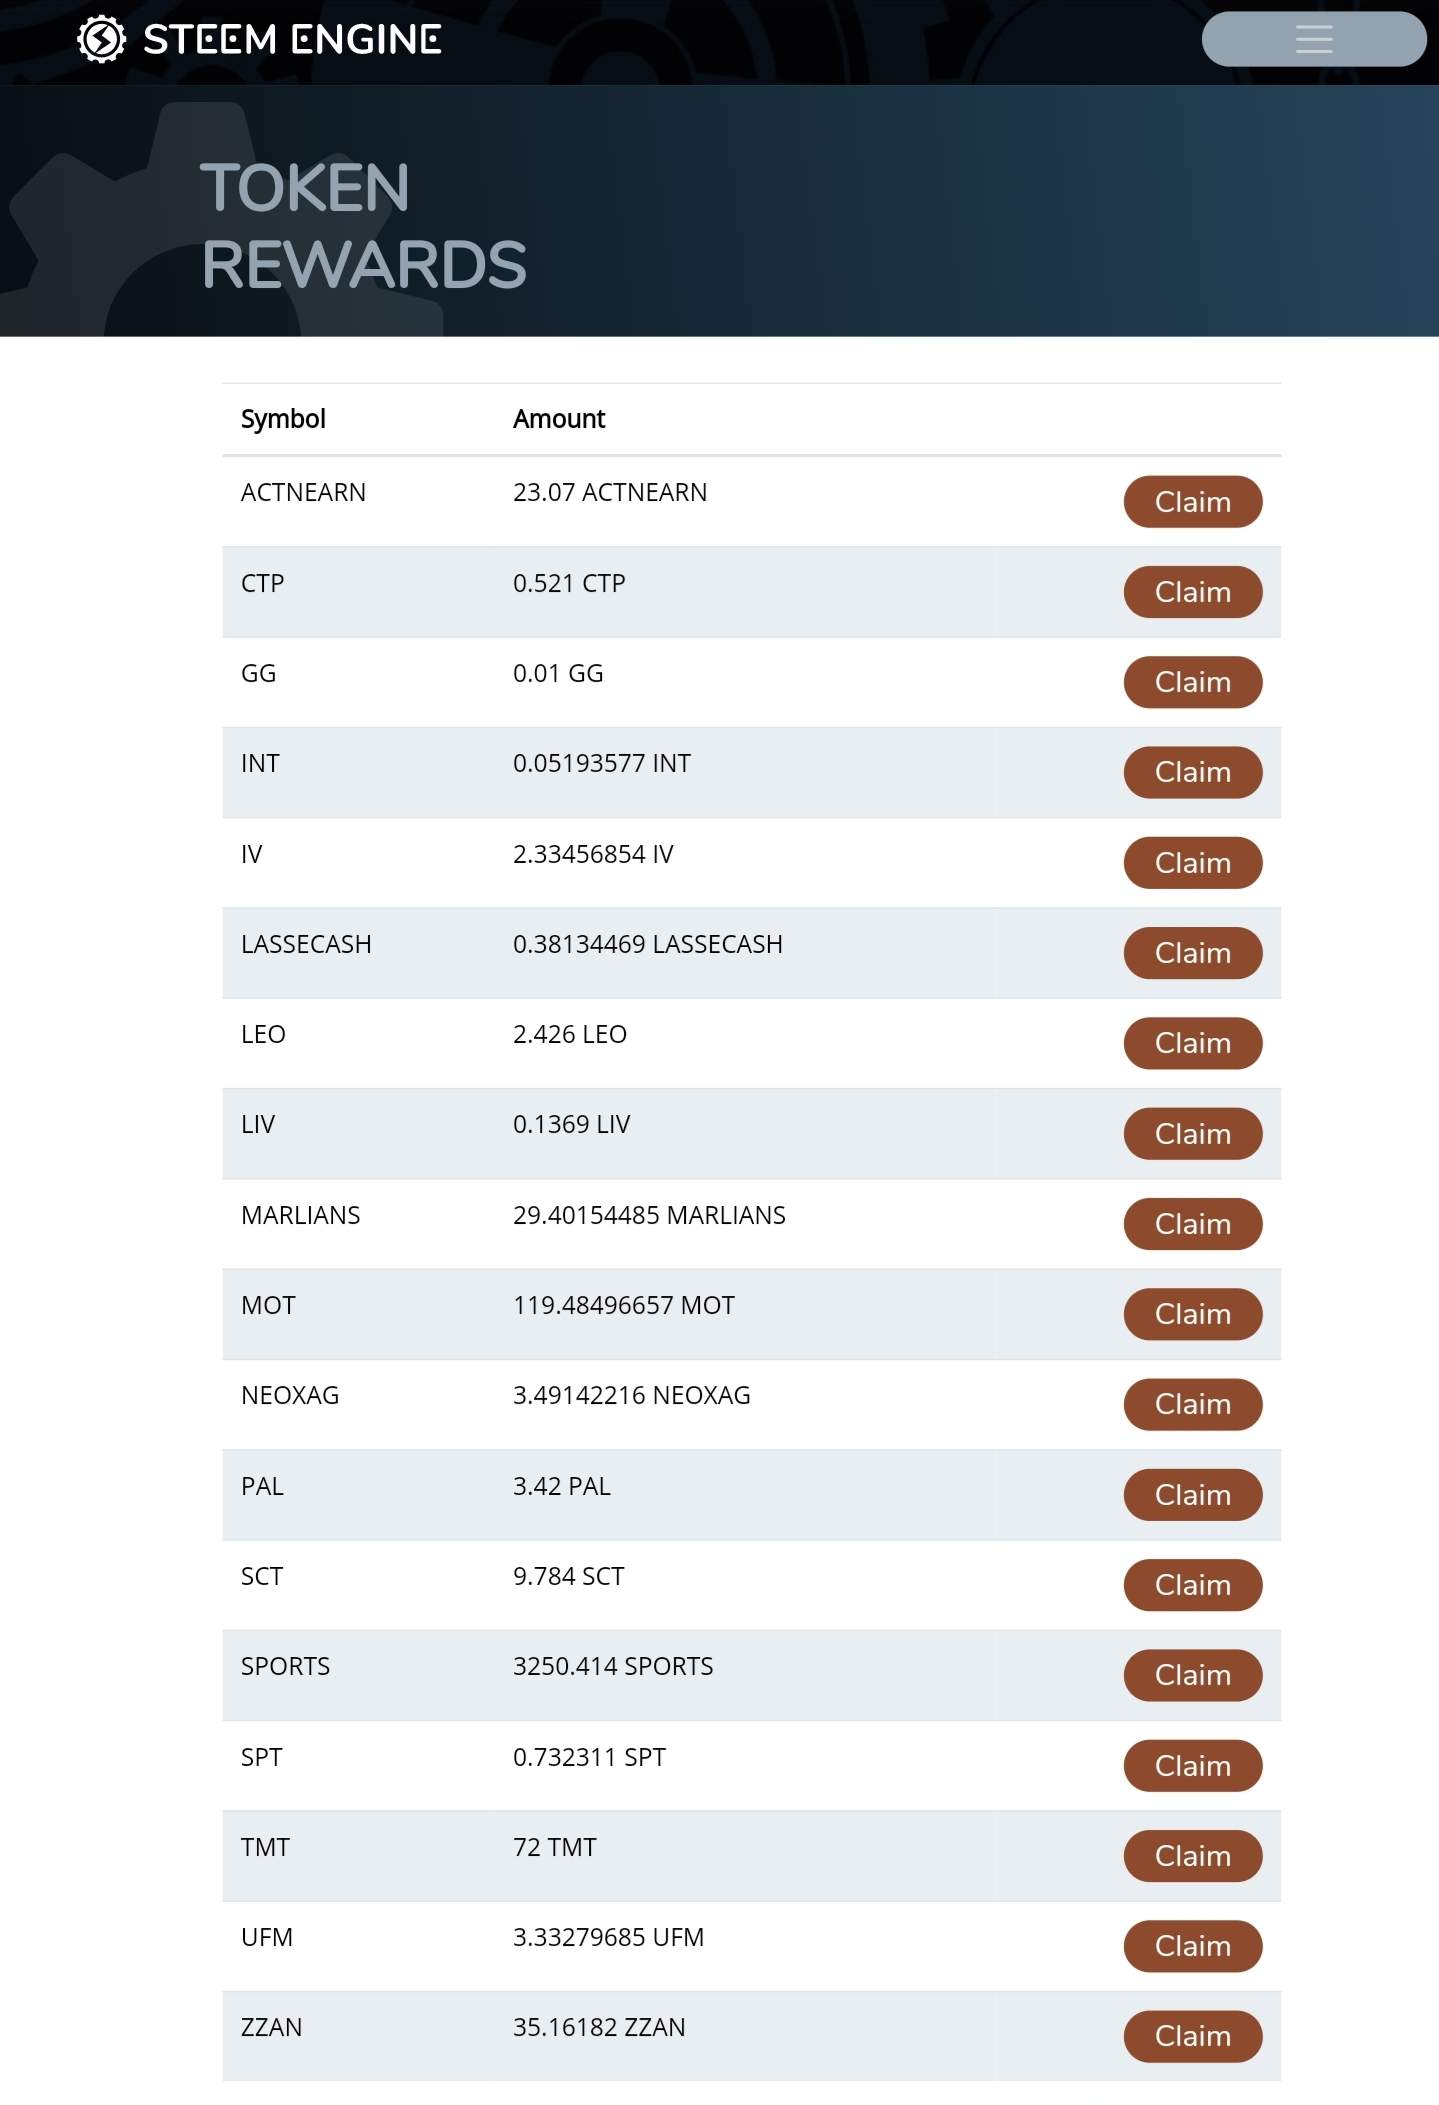Open the hamburger navigation menu
Screen dimensions: 1439x2105
click(1313, 40)
